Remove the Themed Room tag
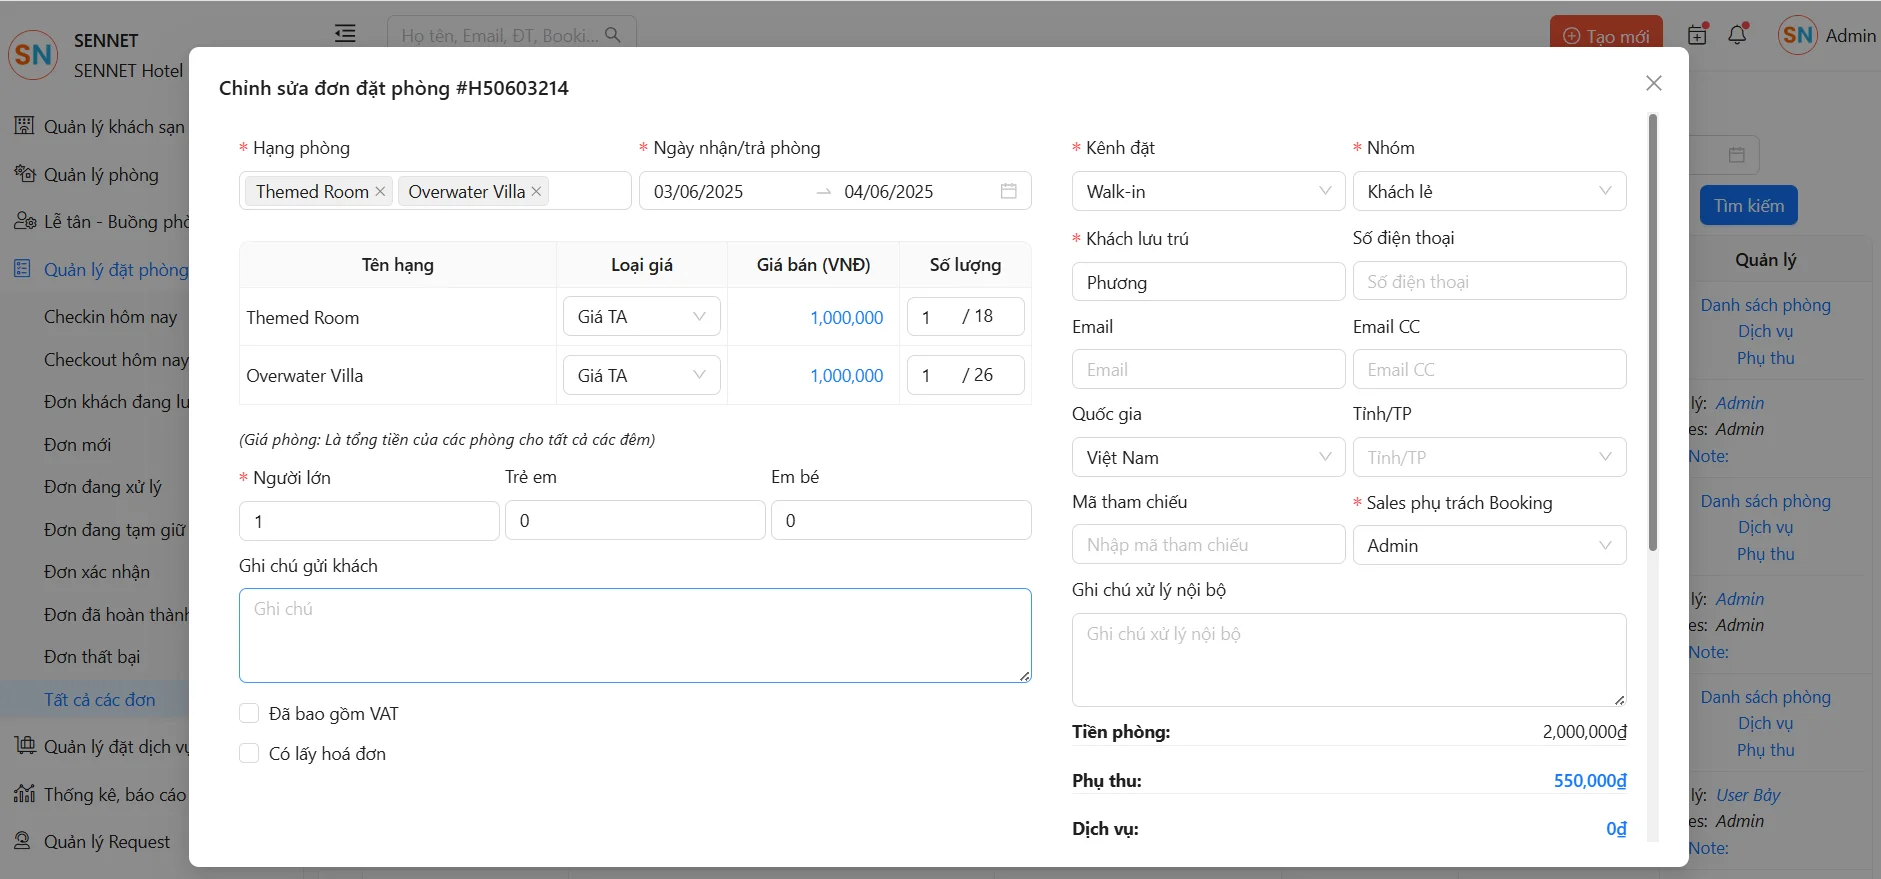Image resolution: width=1881 pixels, height=879 pixels. click(380, 191)
